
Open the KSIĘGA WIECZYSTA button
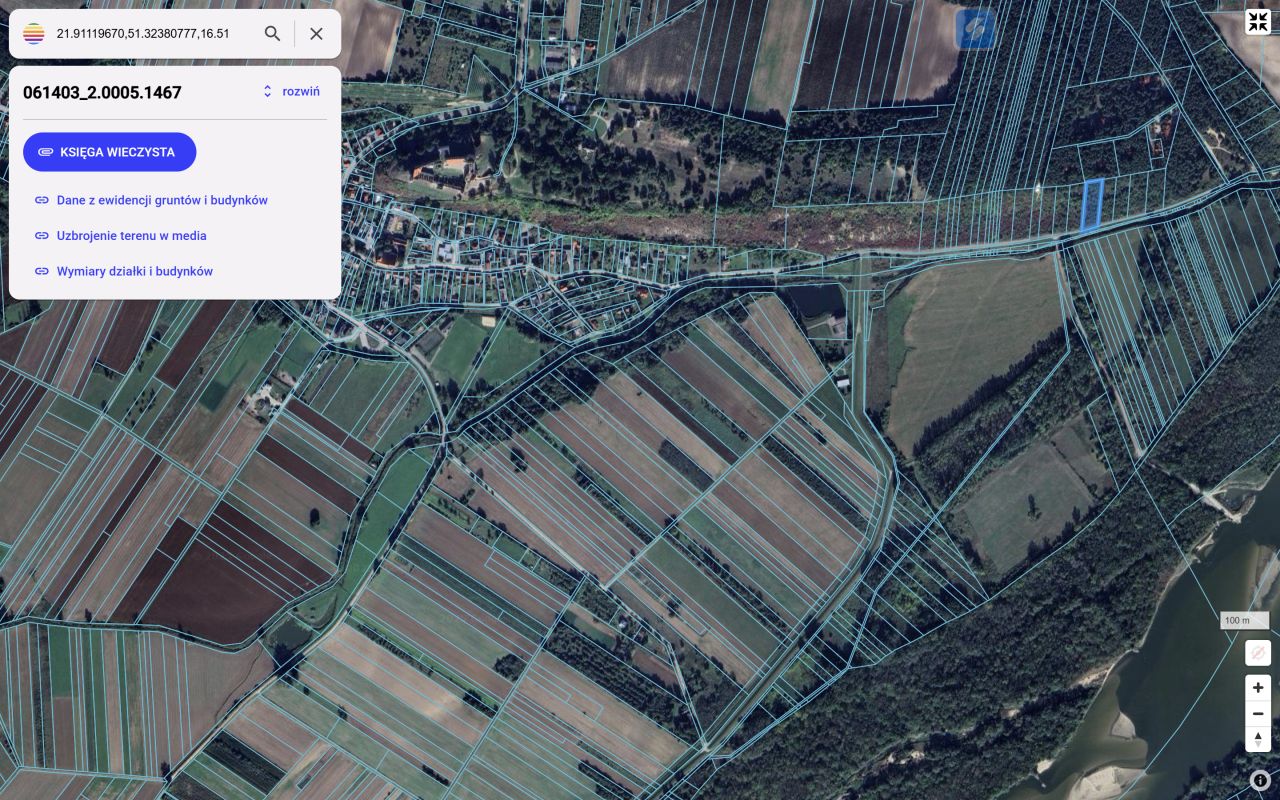pyautogui.click(x=110, y=152)
